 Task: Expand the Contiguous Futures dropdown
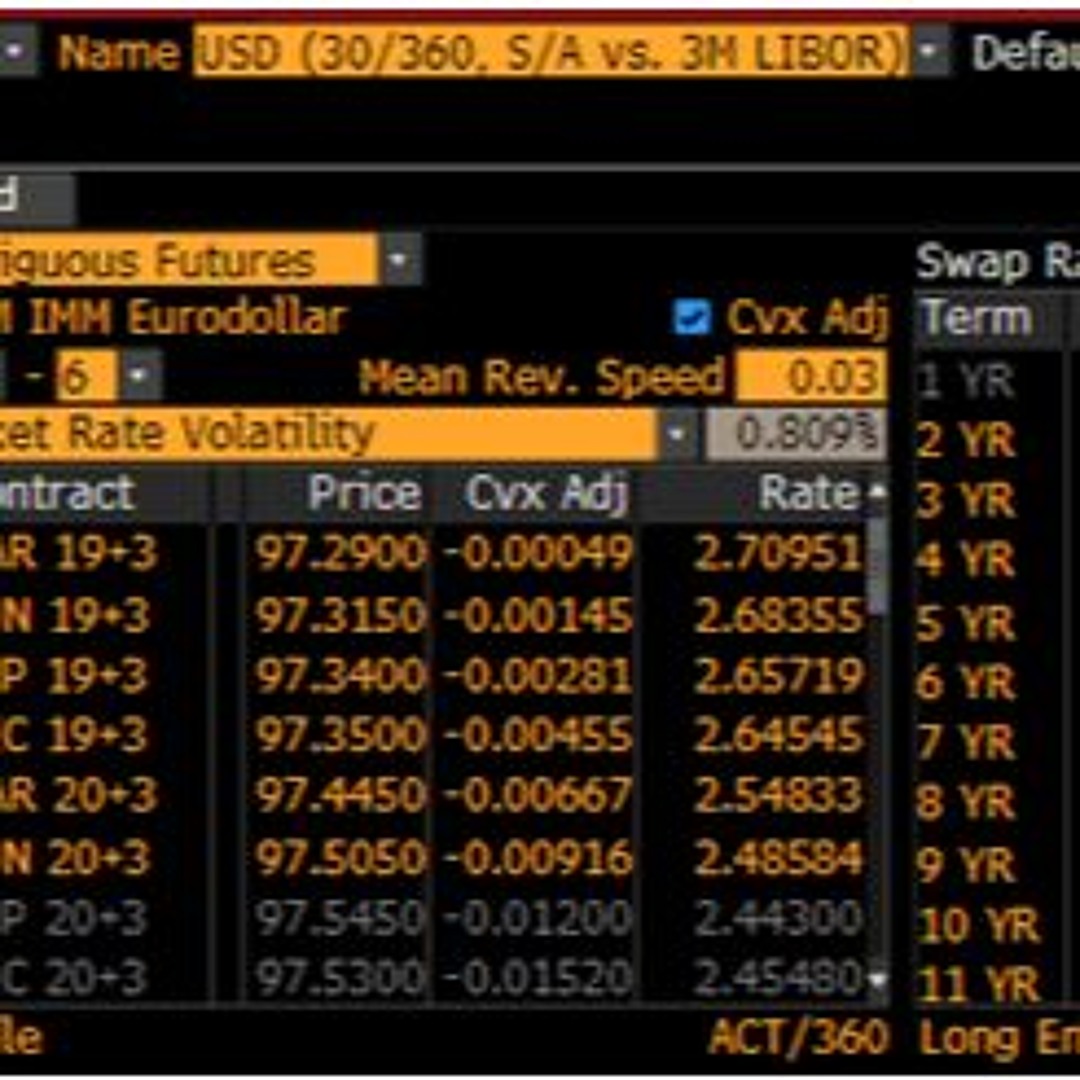pyautogui.click(x=398, y=261)
